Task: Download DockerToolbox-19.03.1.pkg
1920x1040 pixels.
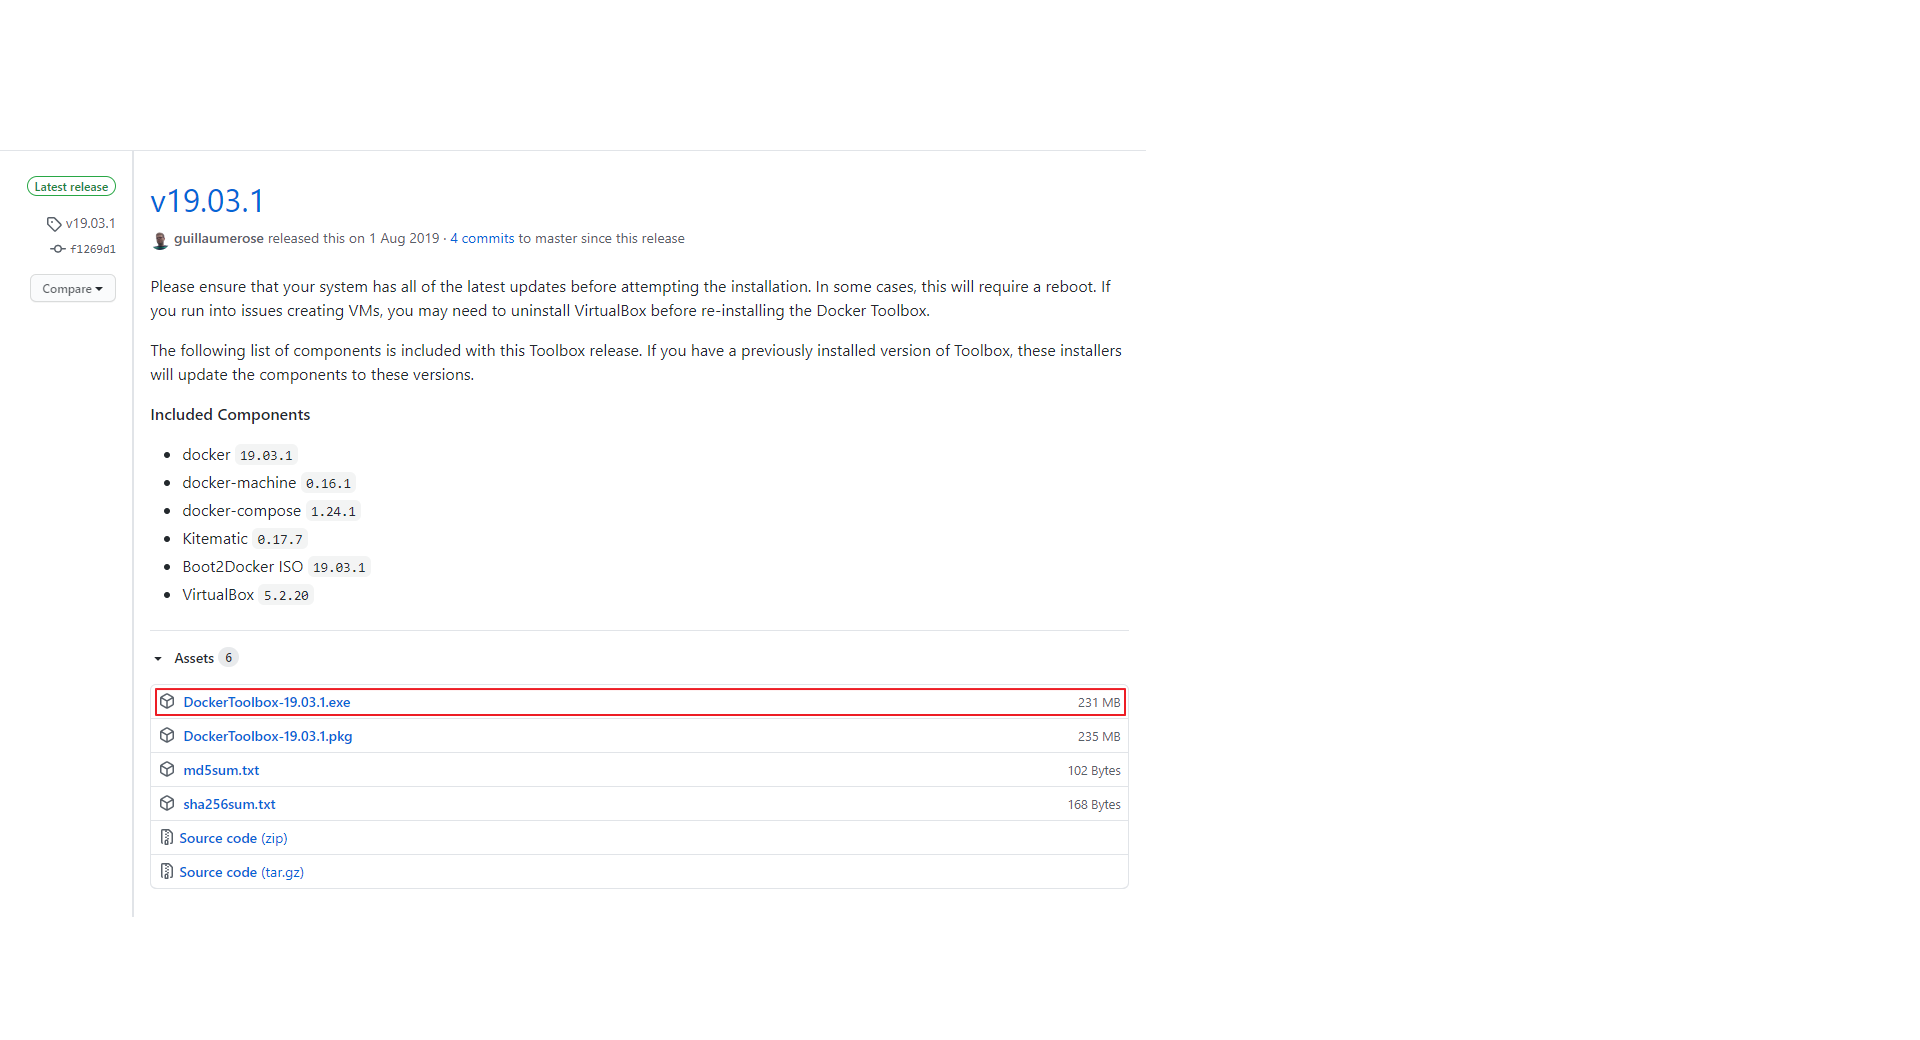Action: [267, 735]
